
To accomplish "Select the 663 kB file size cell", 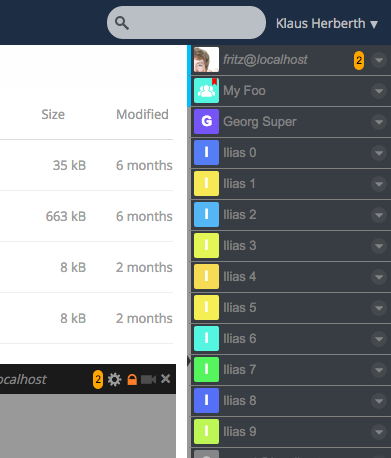I will coord(66,216).
